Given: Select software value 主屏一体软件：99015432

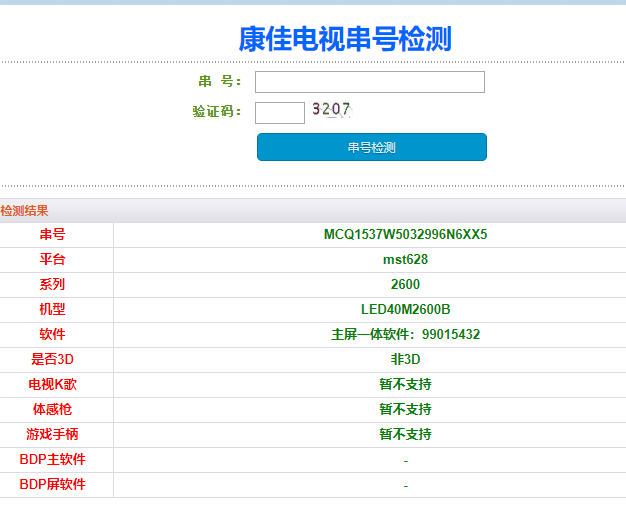Looking at the screenshot, I should [405, 334].
